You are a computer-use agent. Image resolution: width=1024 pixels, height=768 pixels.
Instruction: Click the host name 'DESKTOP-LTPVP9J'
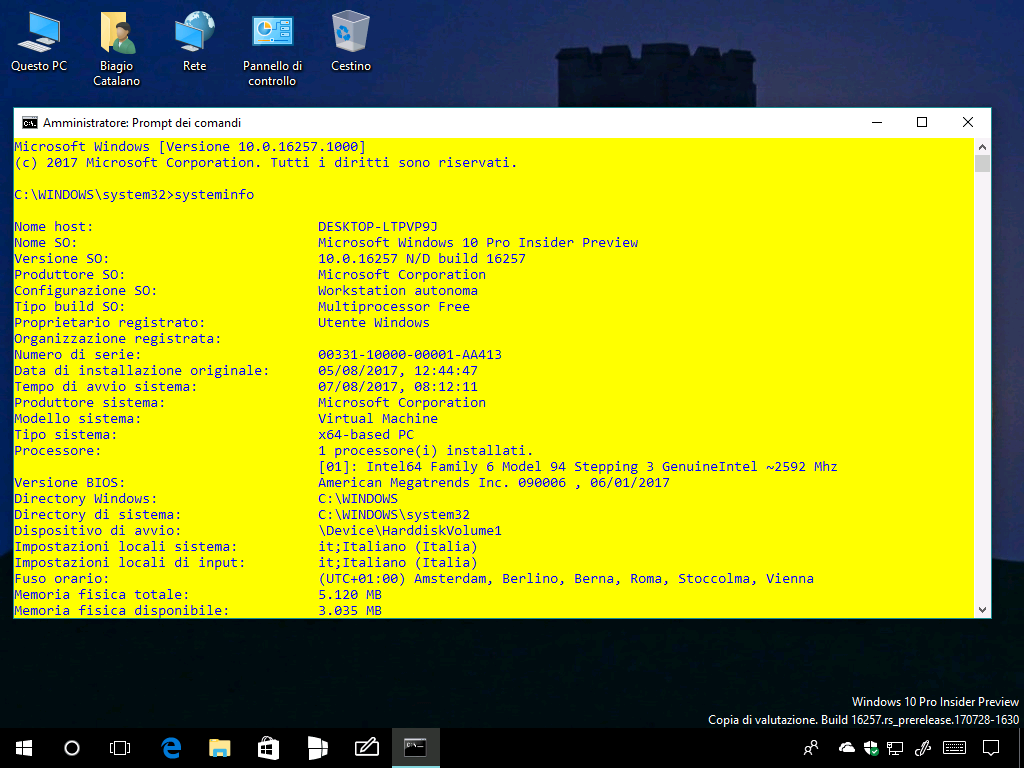pyautogui.click(x=377, y=227)
